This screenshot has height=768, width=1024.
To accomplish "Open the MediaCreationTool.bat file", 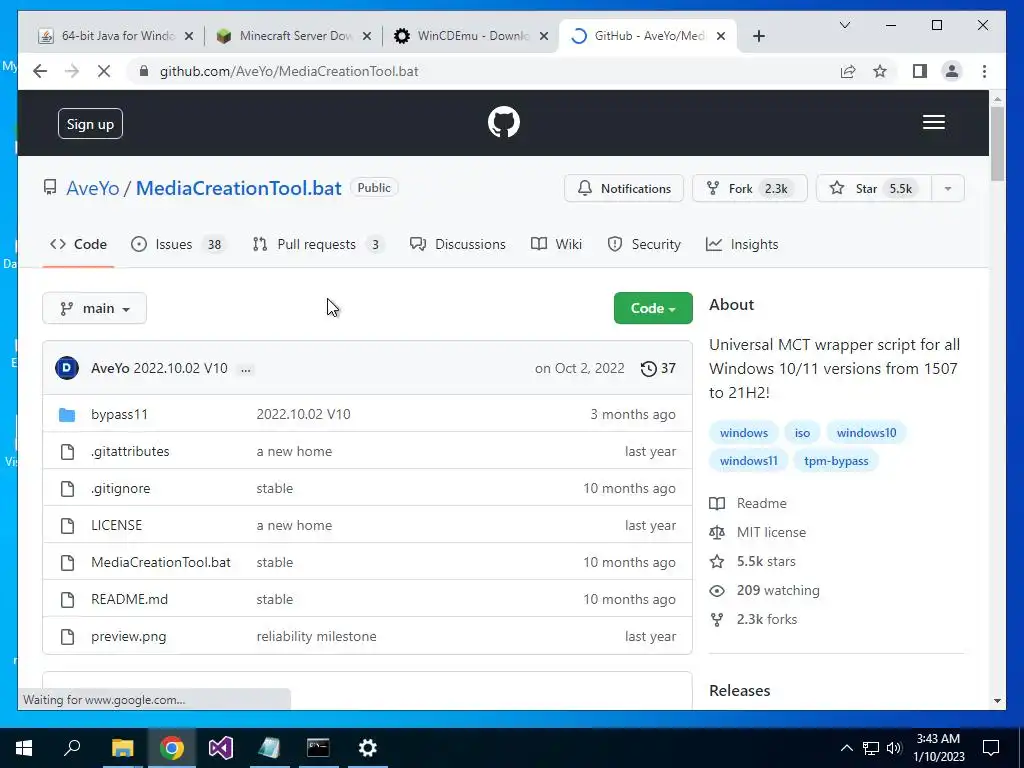I will click(161, 562).
